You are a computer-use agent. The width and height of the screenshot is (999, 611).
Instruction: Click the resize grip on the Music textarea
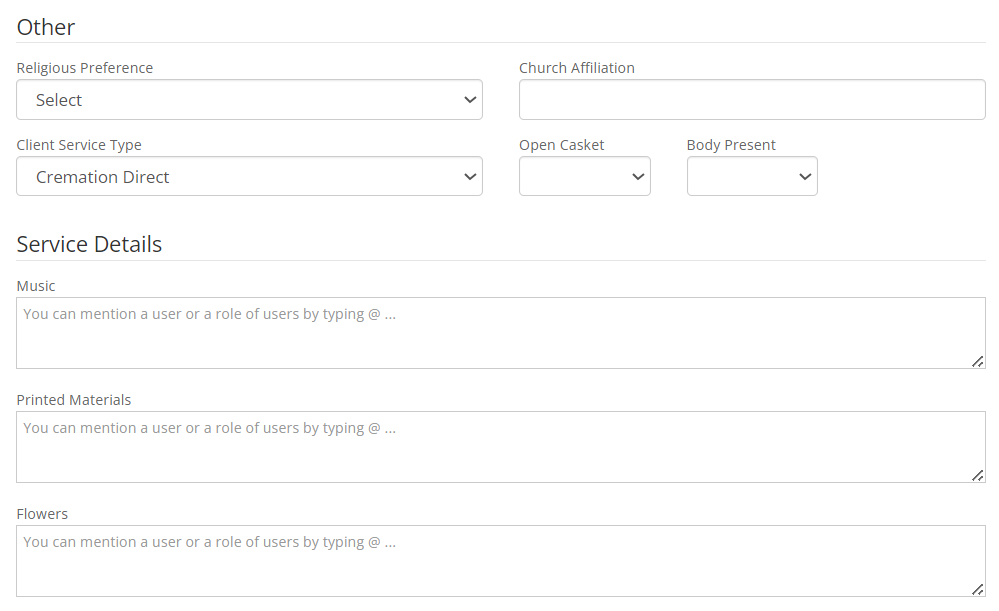coord(978,362)
